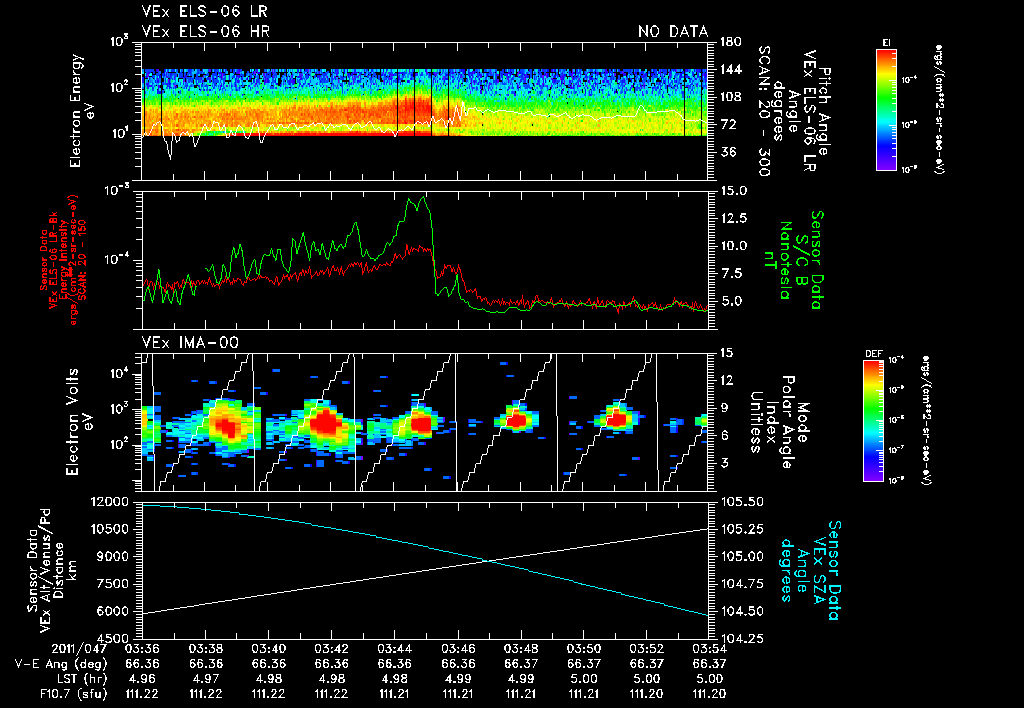This screenshot has width=1024, height=708.
Task: Click the 'Electron Volts eV' axis label
Action: click(77, 422)
